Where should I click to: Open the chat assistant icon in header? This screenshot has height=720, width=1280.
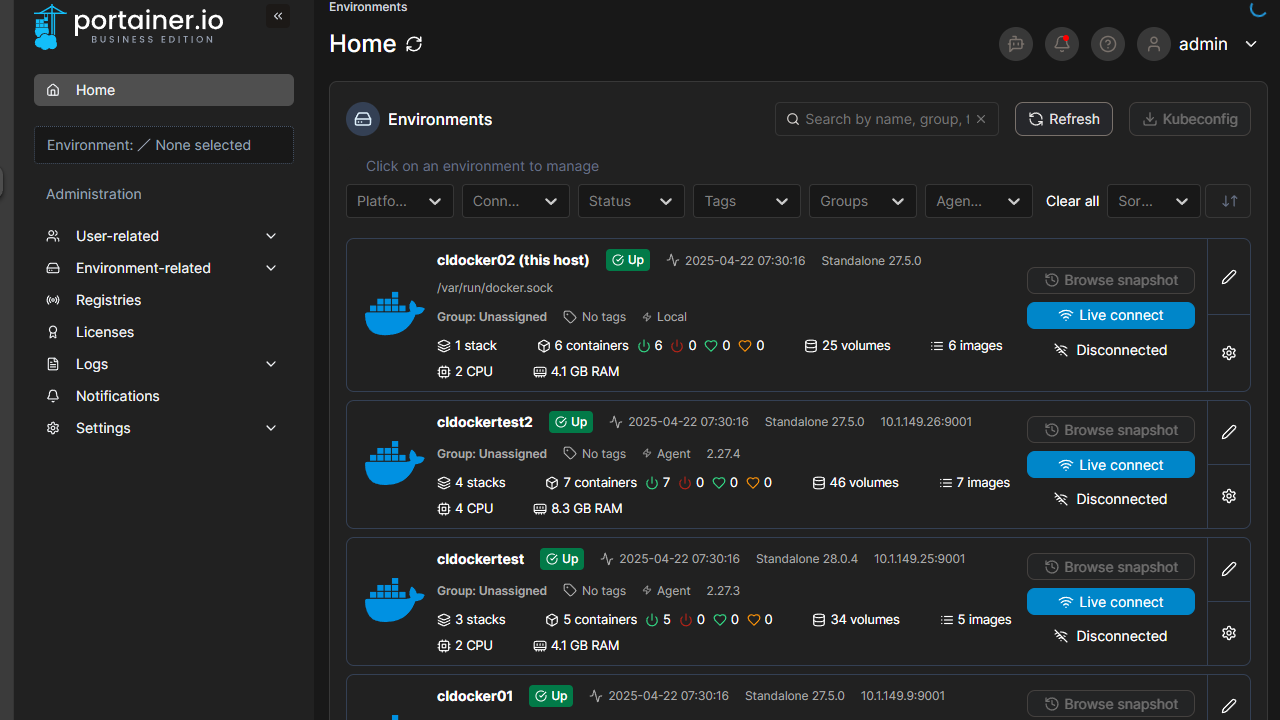[x=1016, y=44]
